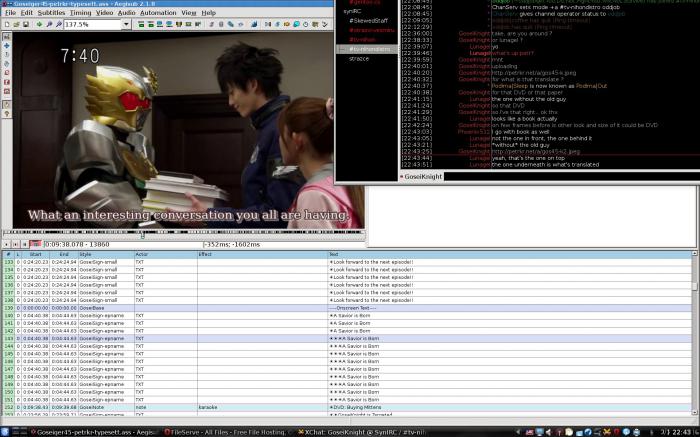Image resolution: width=700 pixels, height=437 pixels.
Task: Click the Save subtitles floppy icon
Action: pos(25,24)
